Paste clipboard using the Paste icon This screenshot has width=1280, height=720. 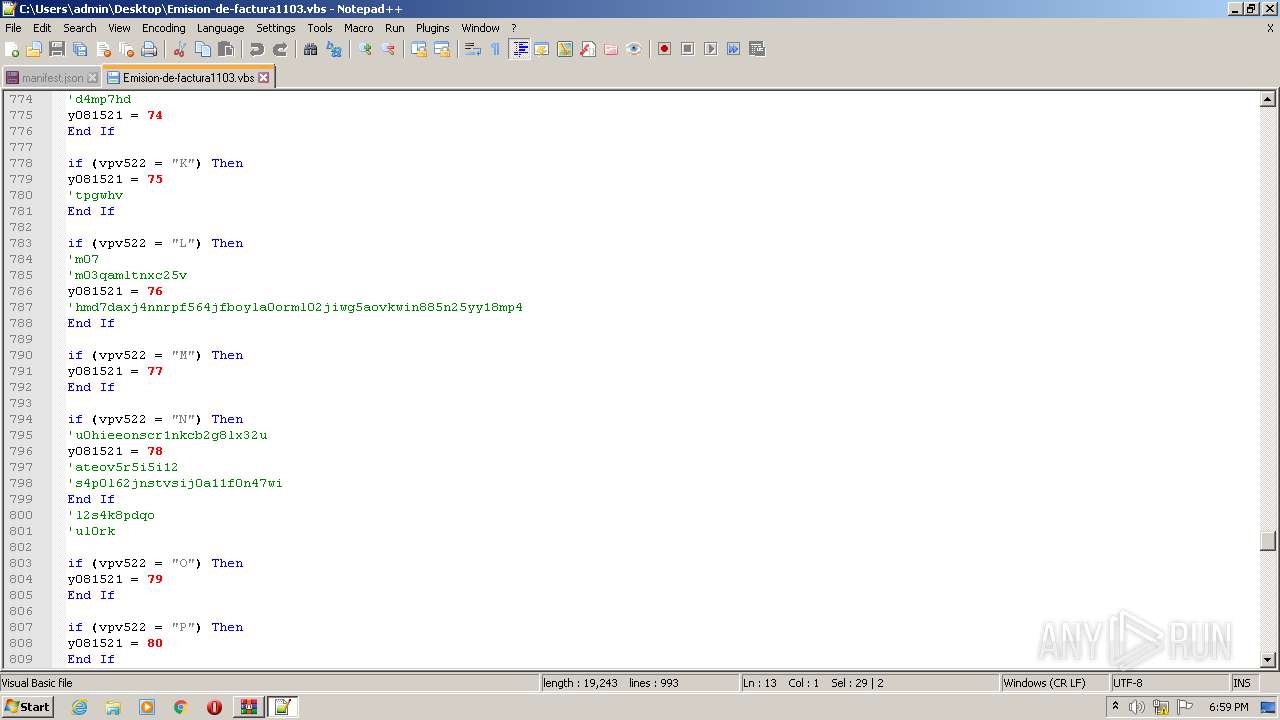[x=226, y=49]
